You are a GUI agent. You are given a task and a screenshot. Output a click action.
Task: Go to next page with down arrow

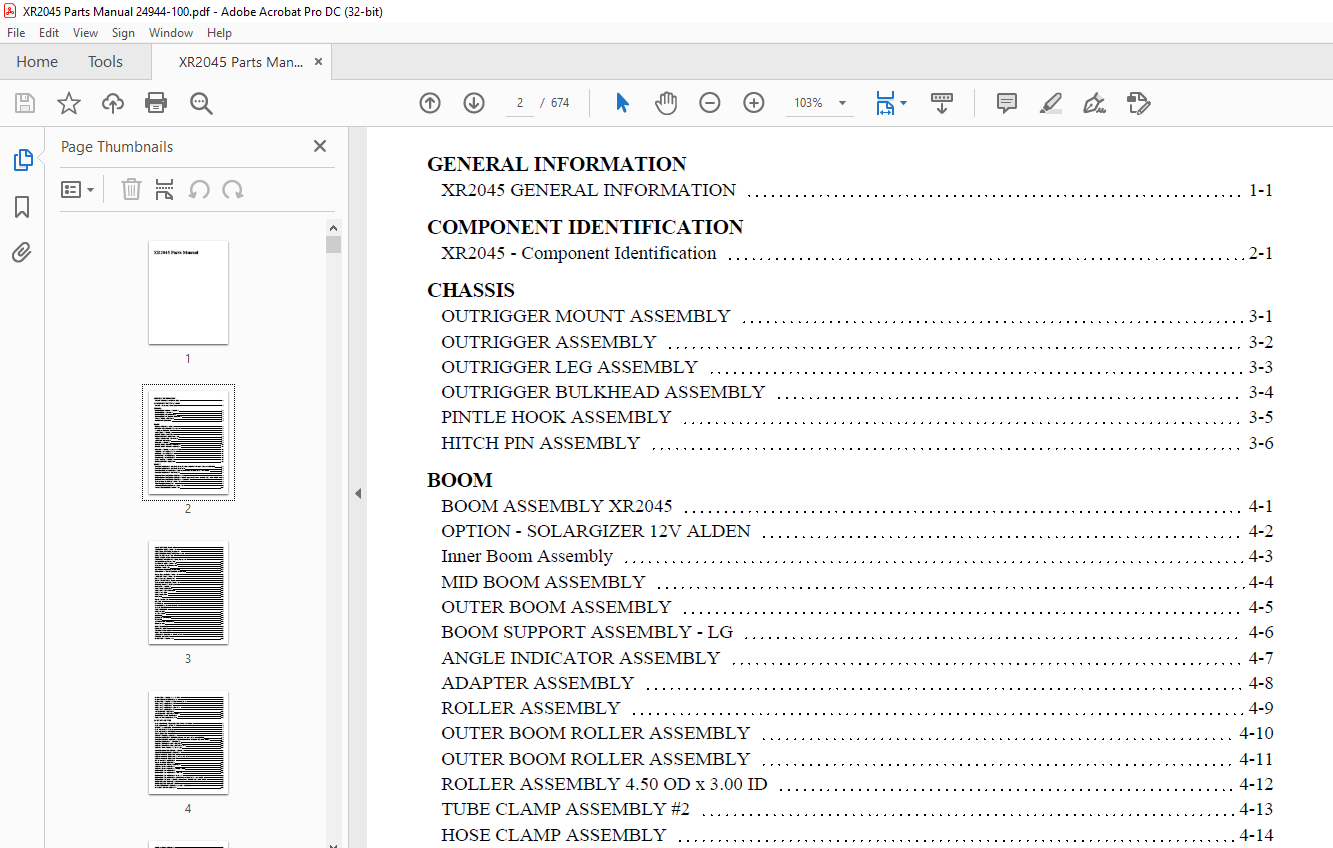pyautogui.click(x=474, y=103)
